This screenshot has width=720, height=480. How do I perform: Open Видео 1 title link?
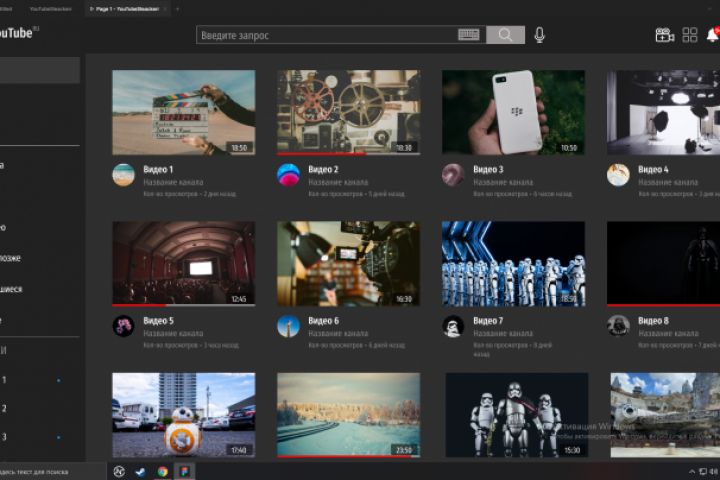(158, 169)
